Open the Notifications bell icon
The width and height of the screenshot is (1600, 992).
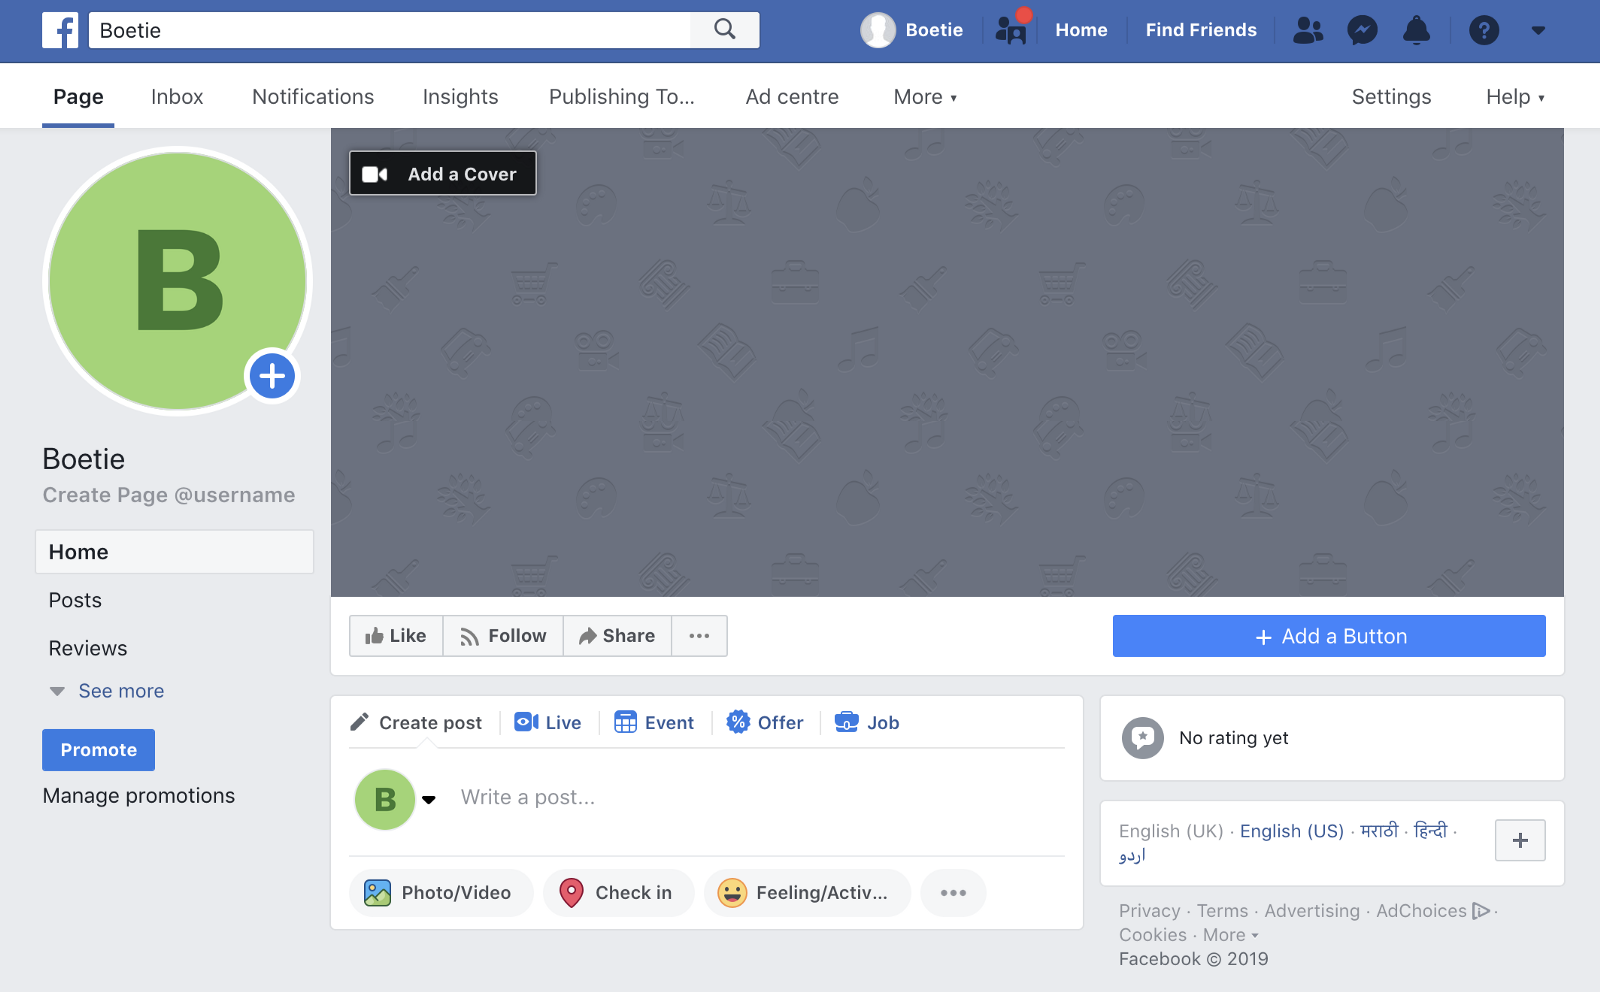click(x=1416, y=30)
